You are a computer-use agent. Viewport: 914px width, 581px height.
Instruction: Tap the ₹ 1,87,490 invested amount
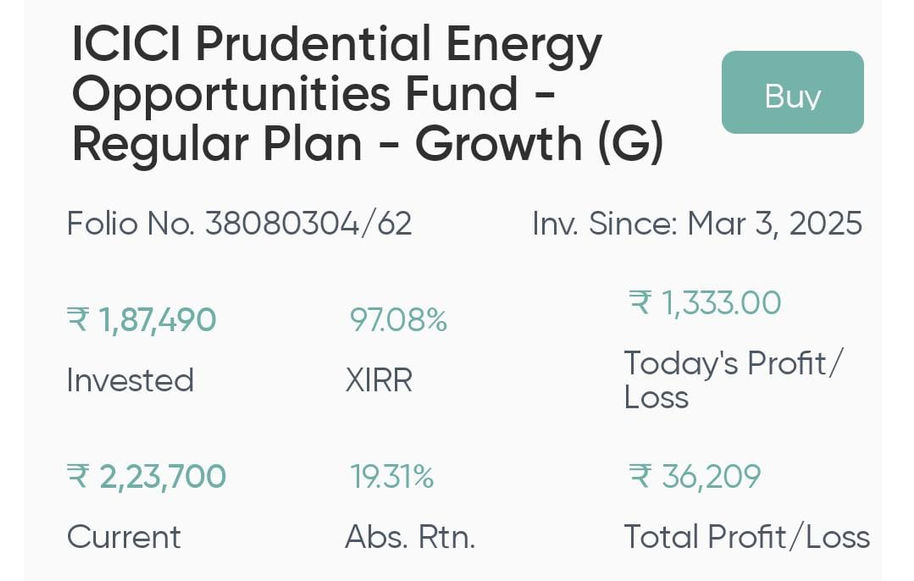(142, 320)
